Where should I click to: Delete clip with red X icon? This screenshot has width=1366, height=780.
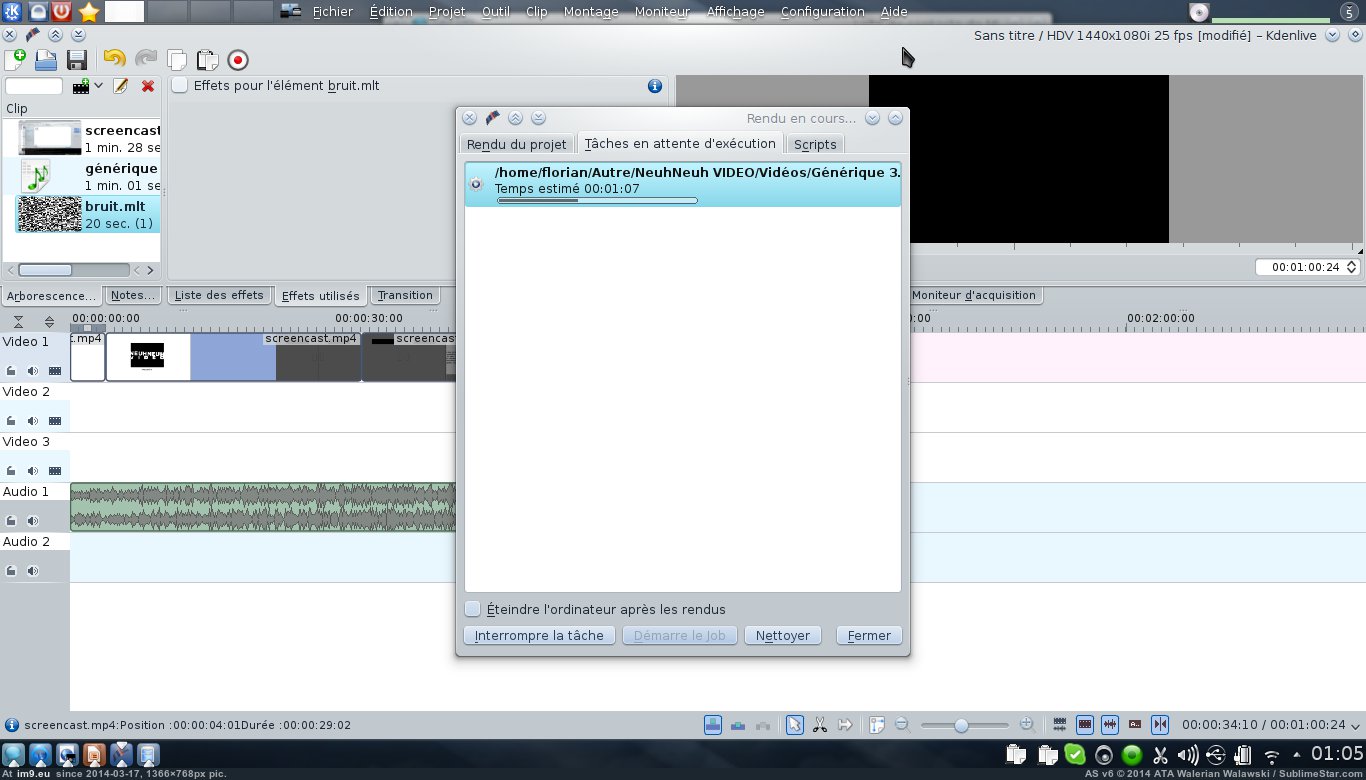(148, 86)
